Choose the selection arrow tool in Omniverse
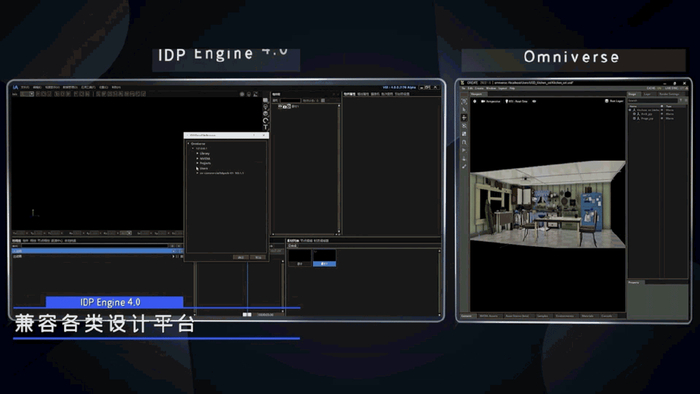This screenshot has height=394, width=700. (x=464, y=109)
